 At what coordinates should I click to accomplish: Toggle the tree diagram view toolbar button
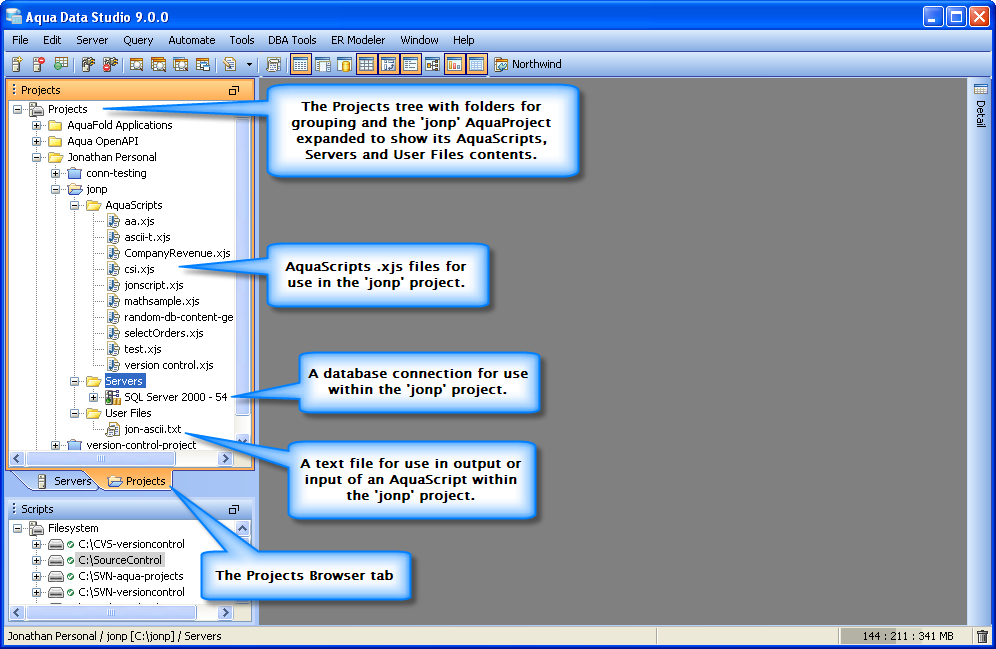pyautogui.click(x=433, y=64)
